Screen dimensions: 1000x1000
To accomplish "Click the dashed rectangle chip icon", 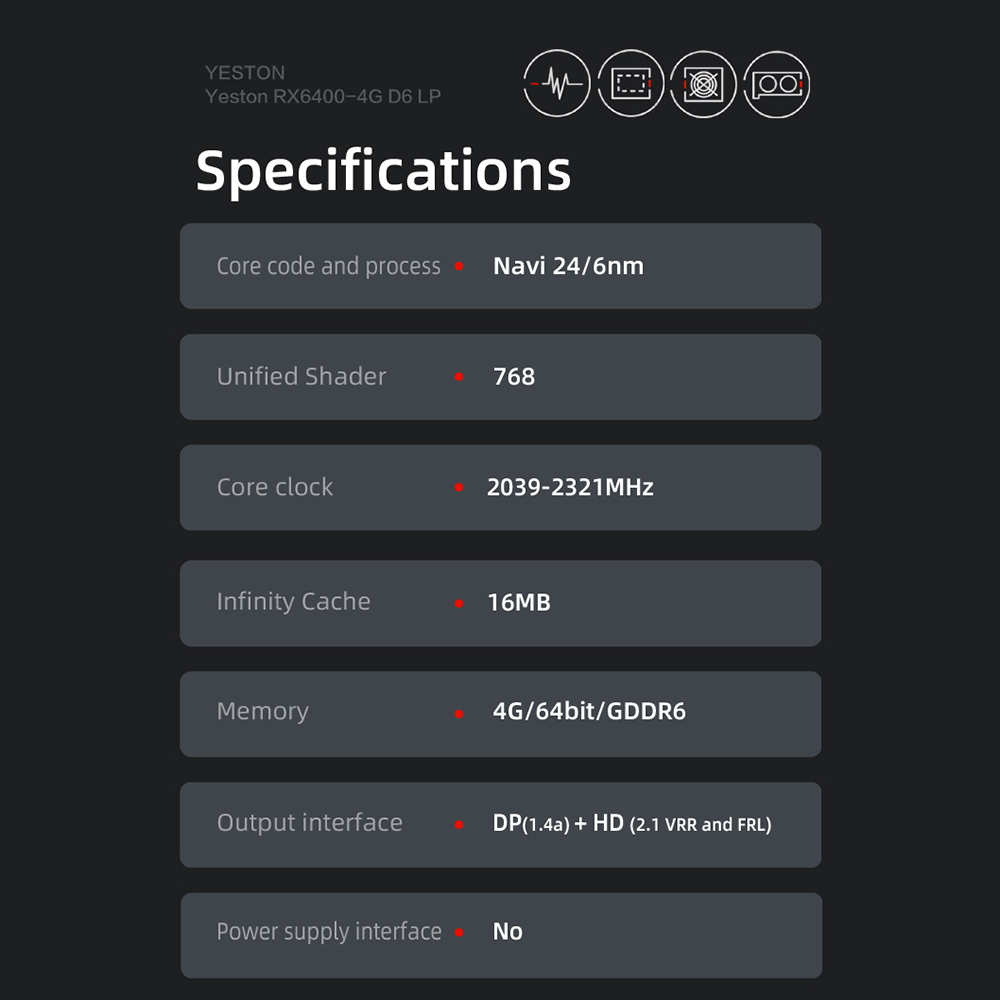I will pos(631,84).
